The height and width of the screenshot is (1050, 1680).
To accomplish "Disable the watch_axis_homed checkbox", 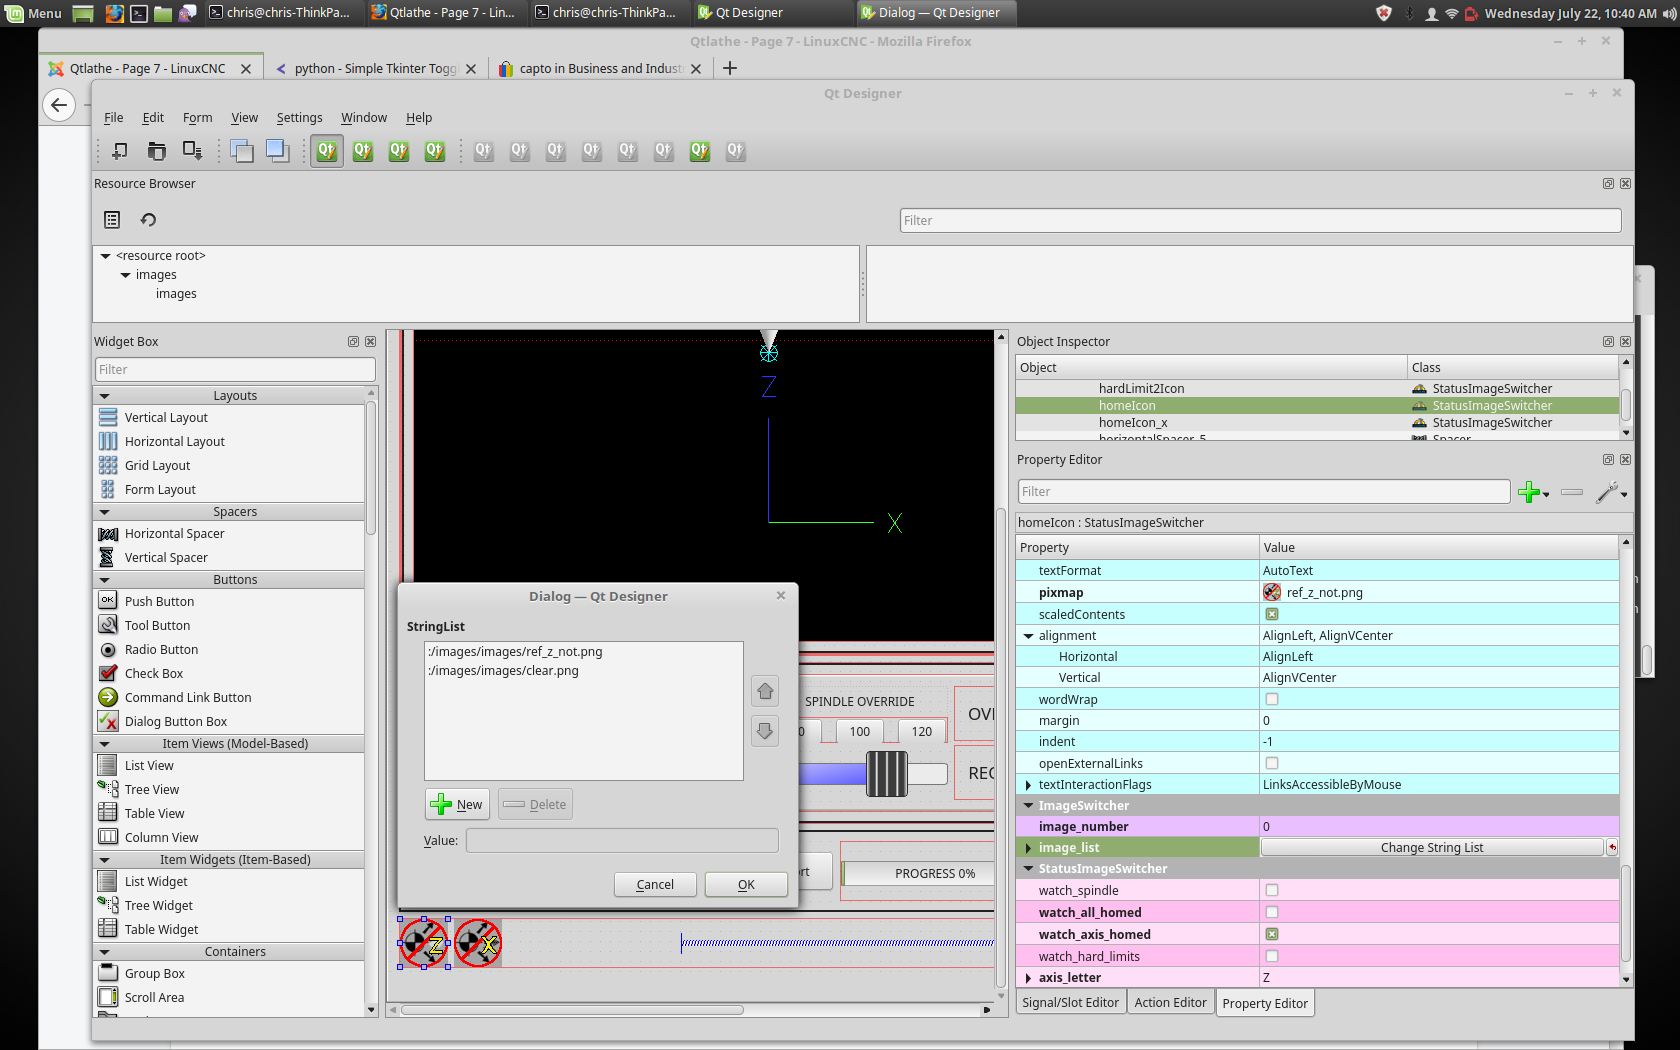I will coord(1271,934).
